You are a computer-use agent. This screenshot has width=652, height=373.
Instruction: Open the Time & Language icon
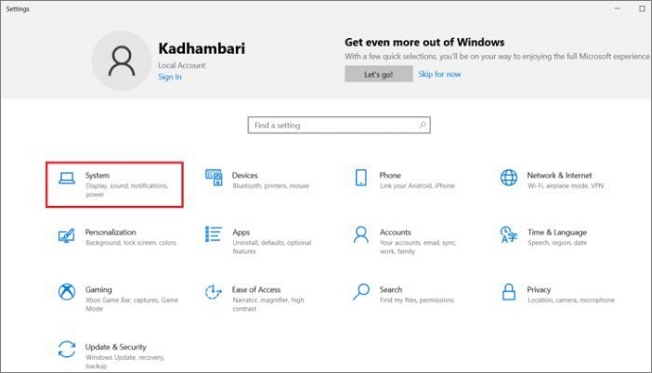[x=509, y=235]
